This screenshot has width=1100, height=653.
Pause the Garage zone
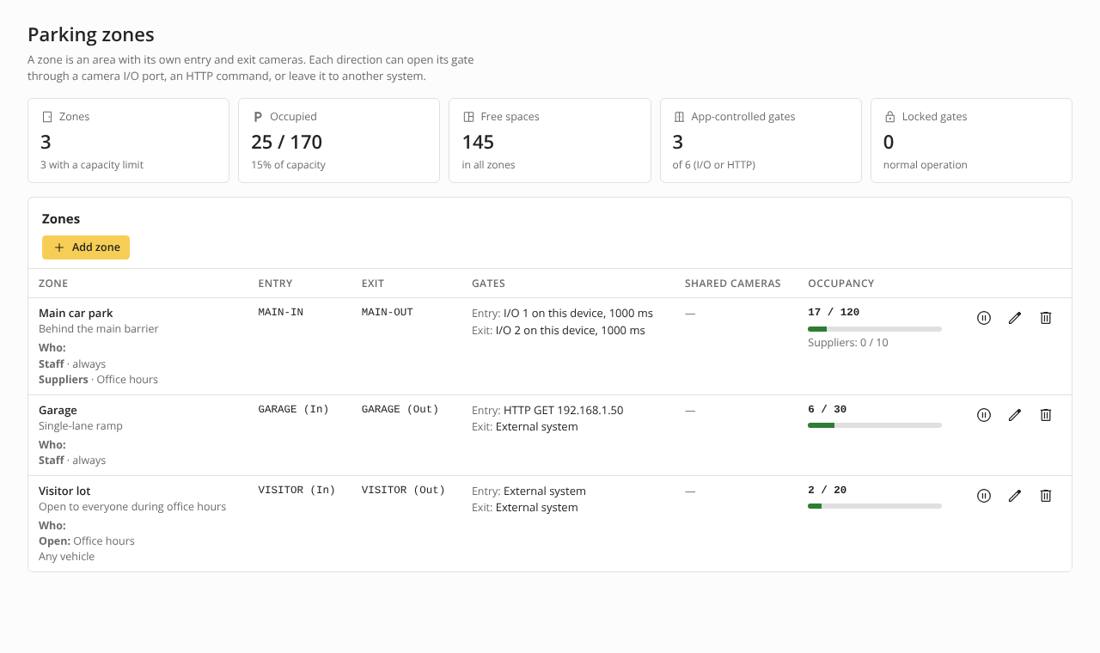tap(984, 415)
